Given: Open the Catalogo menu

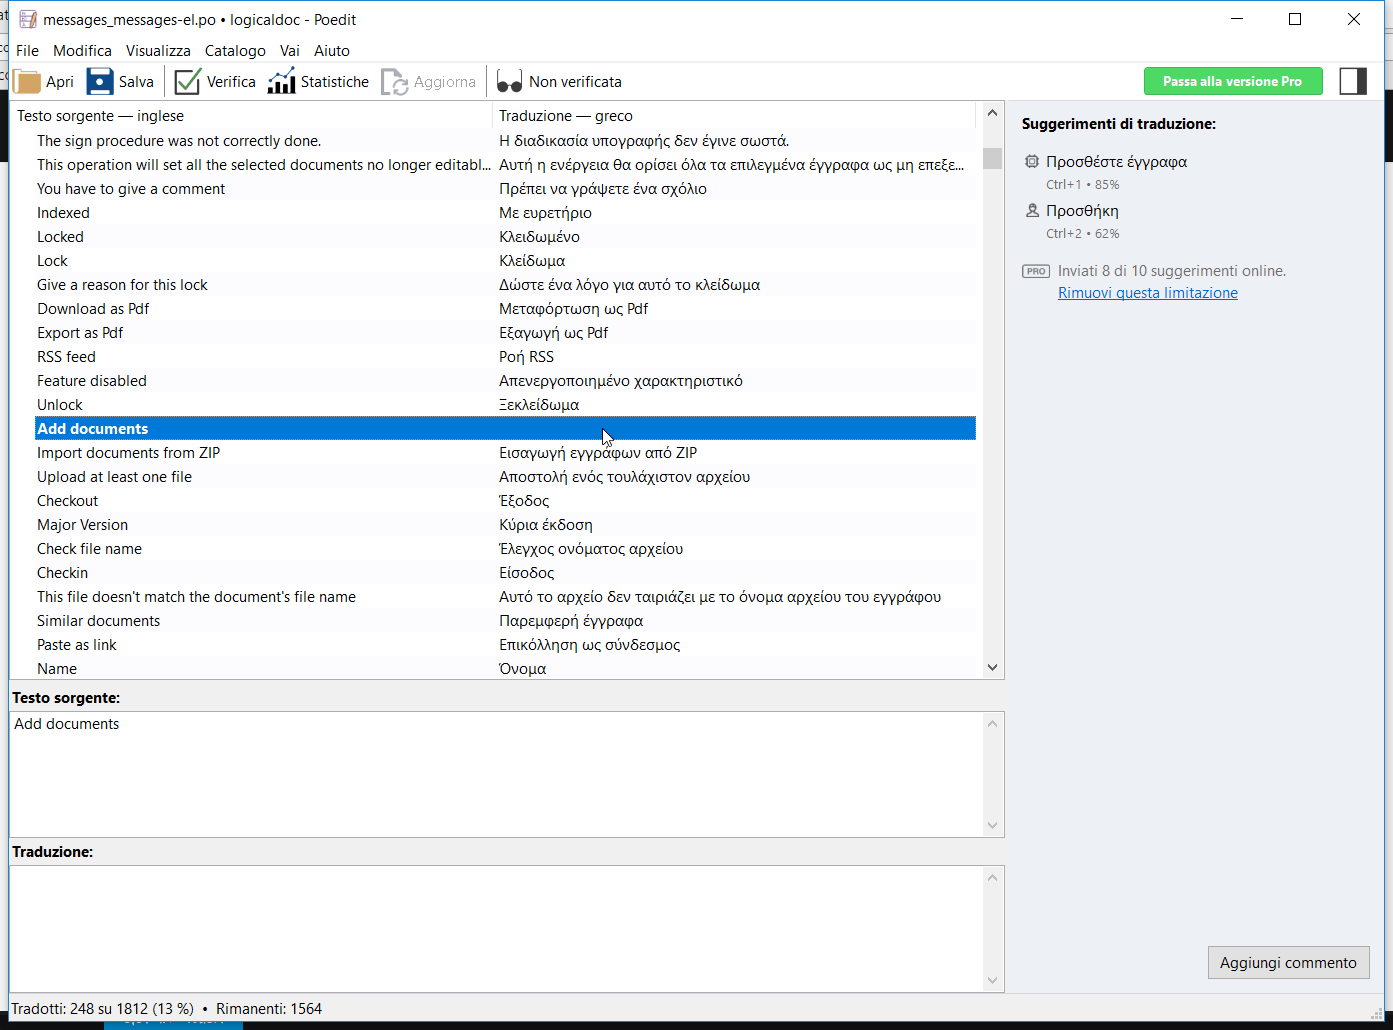Looking at the screenshot, I should (235, 51).
